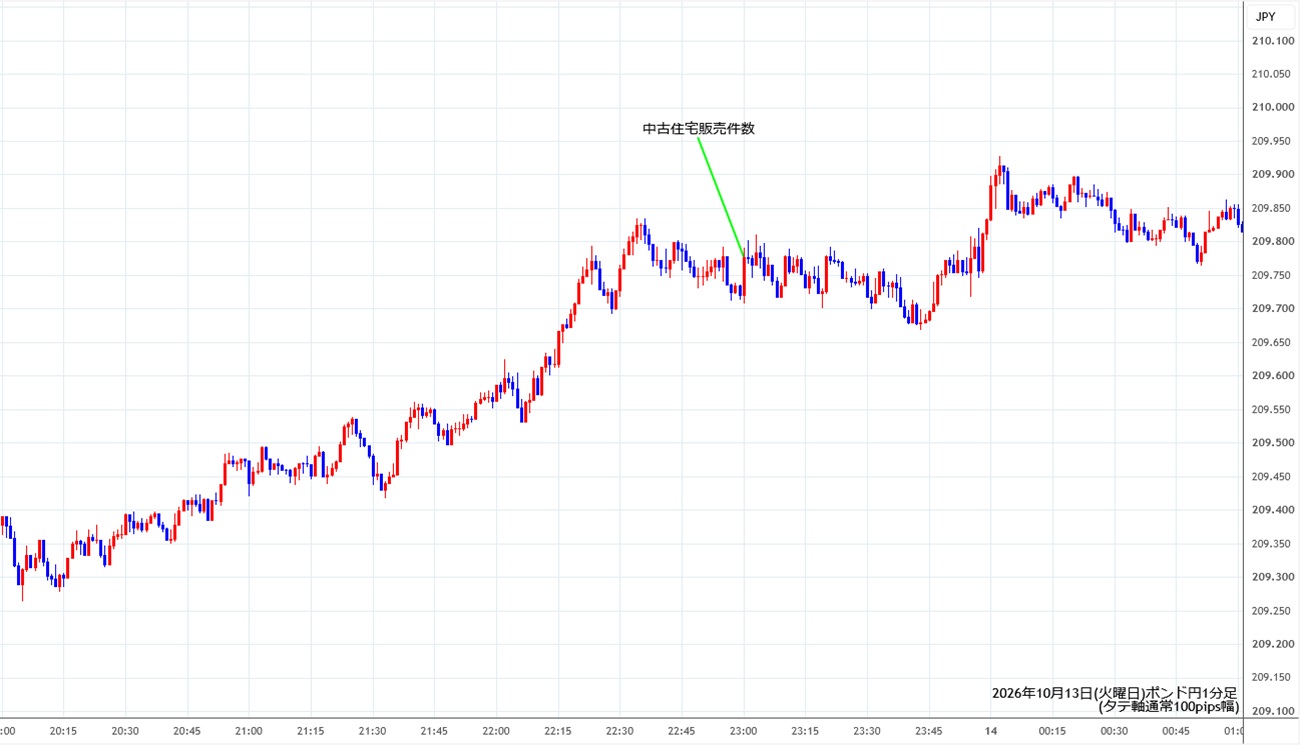
Task: Click the 22:00 time axis label
Action: point(496,731)
